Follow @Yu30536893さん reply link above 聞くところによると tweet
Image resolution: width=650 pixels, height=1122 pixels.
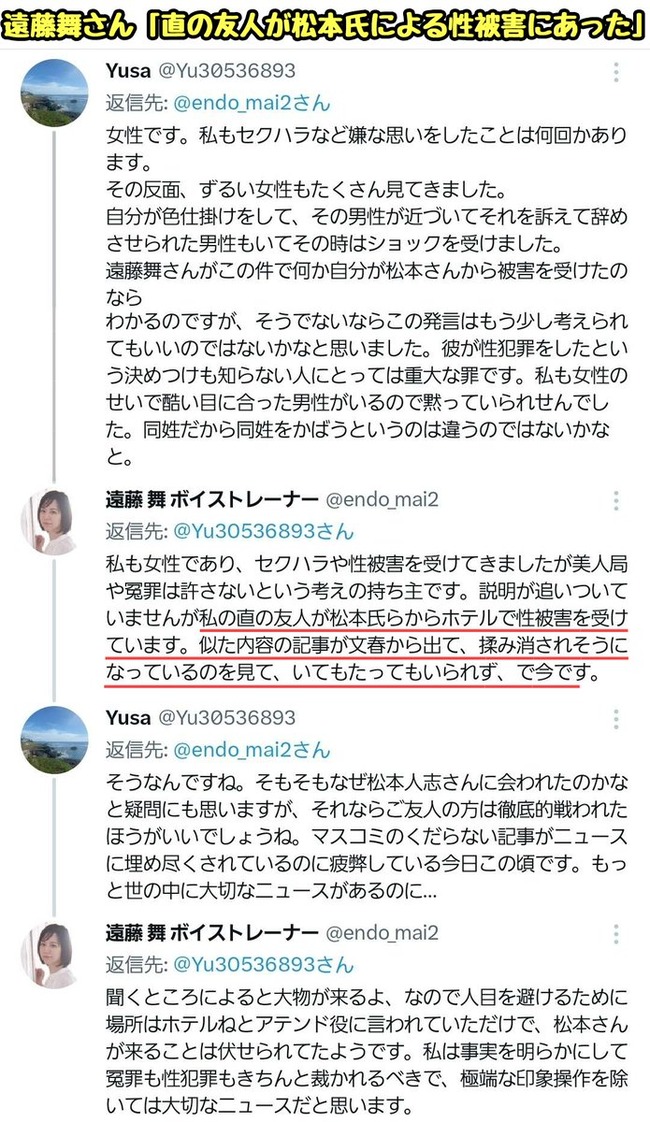pyautogui.click(x=263, y=965)
